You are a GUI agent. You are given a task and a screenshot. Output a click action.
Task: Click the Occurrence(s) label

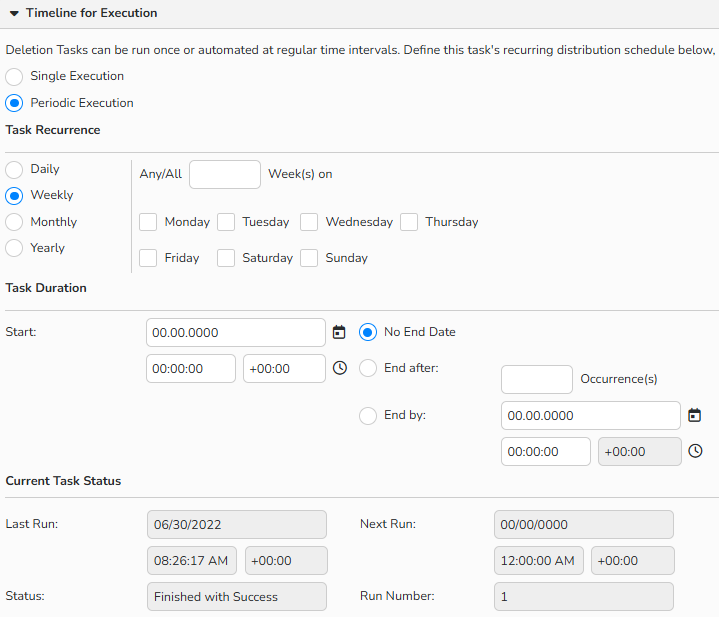[x=619, y=379]
